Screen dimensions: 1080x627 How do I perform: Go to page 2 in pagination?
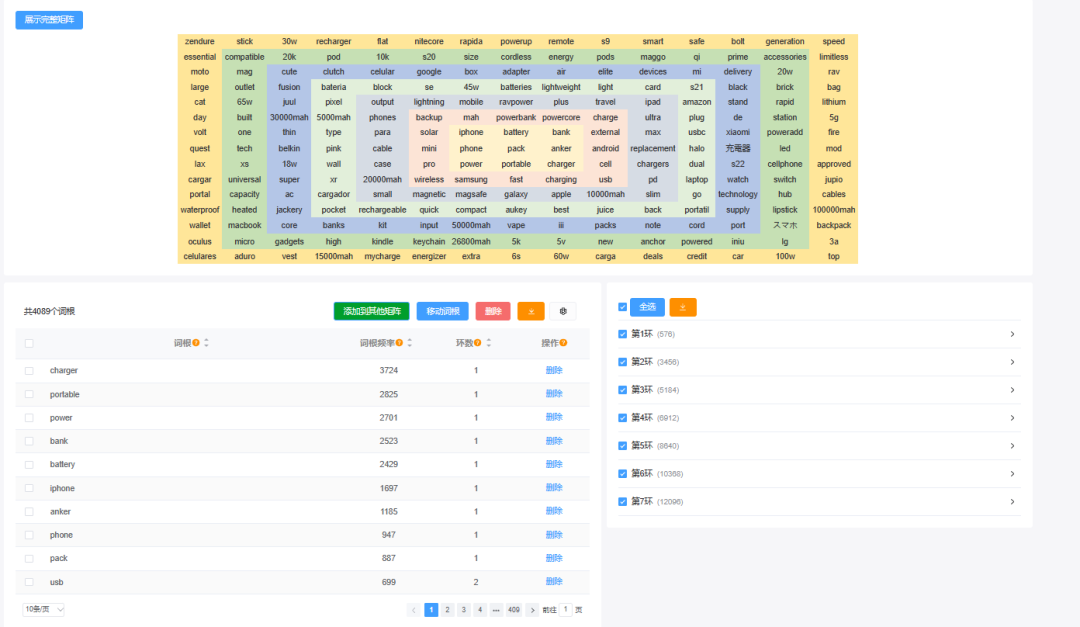[x=447, y=609]
